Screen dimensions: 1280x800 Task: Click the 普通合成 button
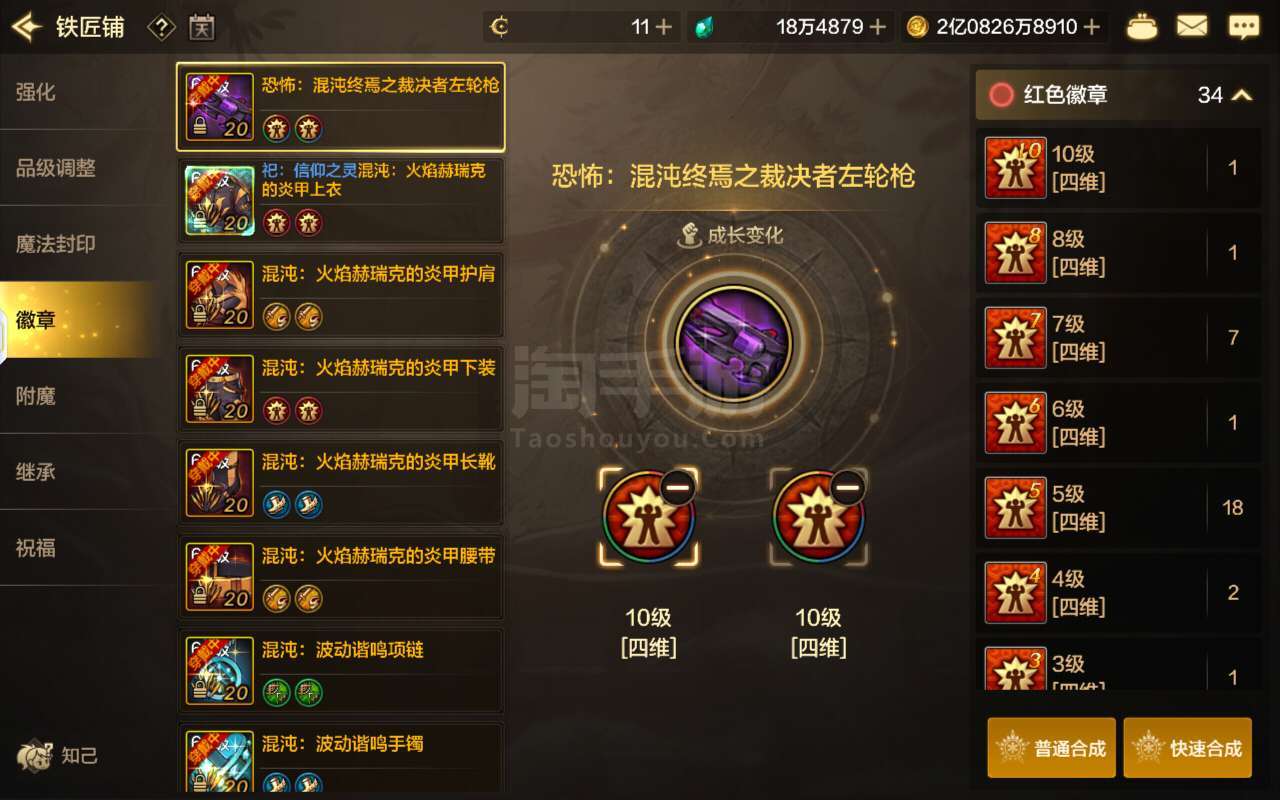[1051, 747]
